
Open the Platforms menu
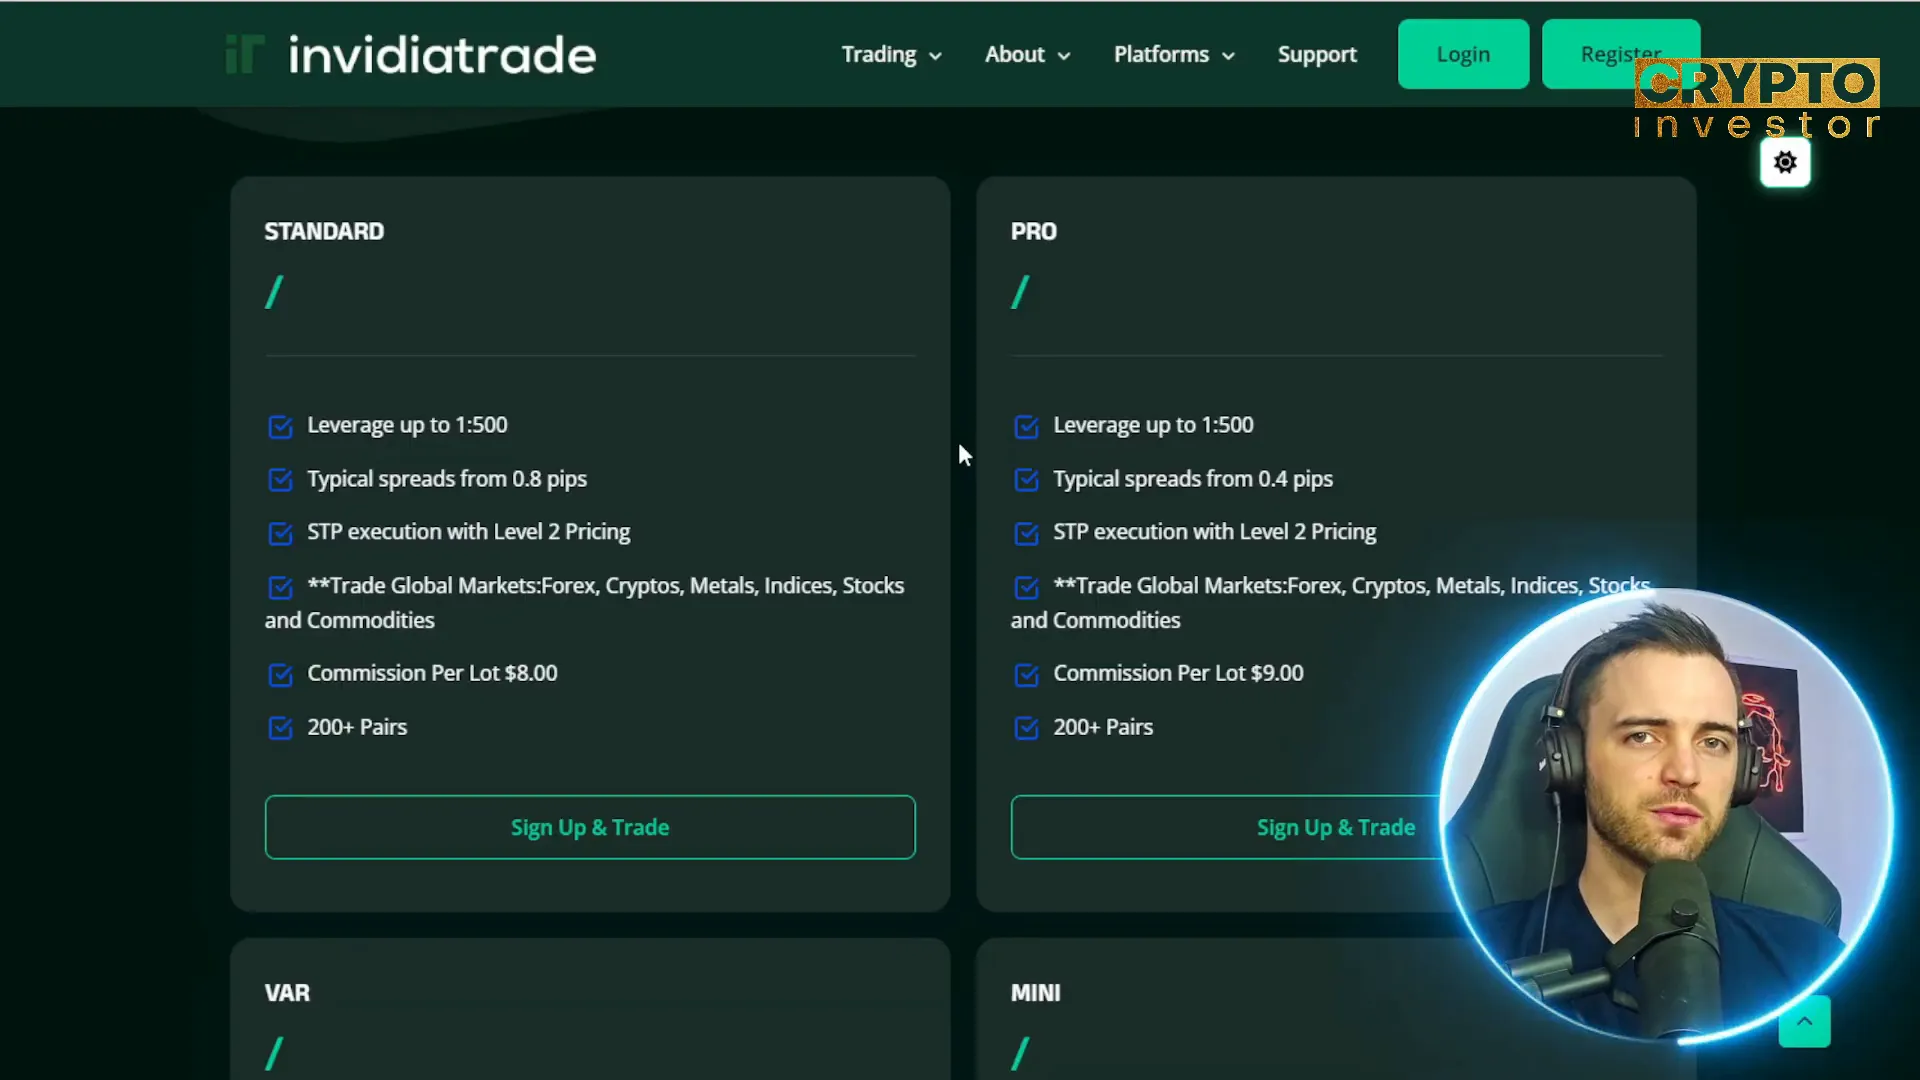tap(1161, 54)
